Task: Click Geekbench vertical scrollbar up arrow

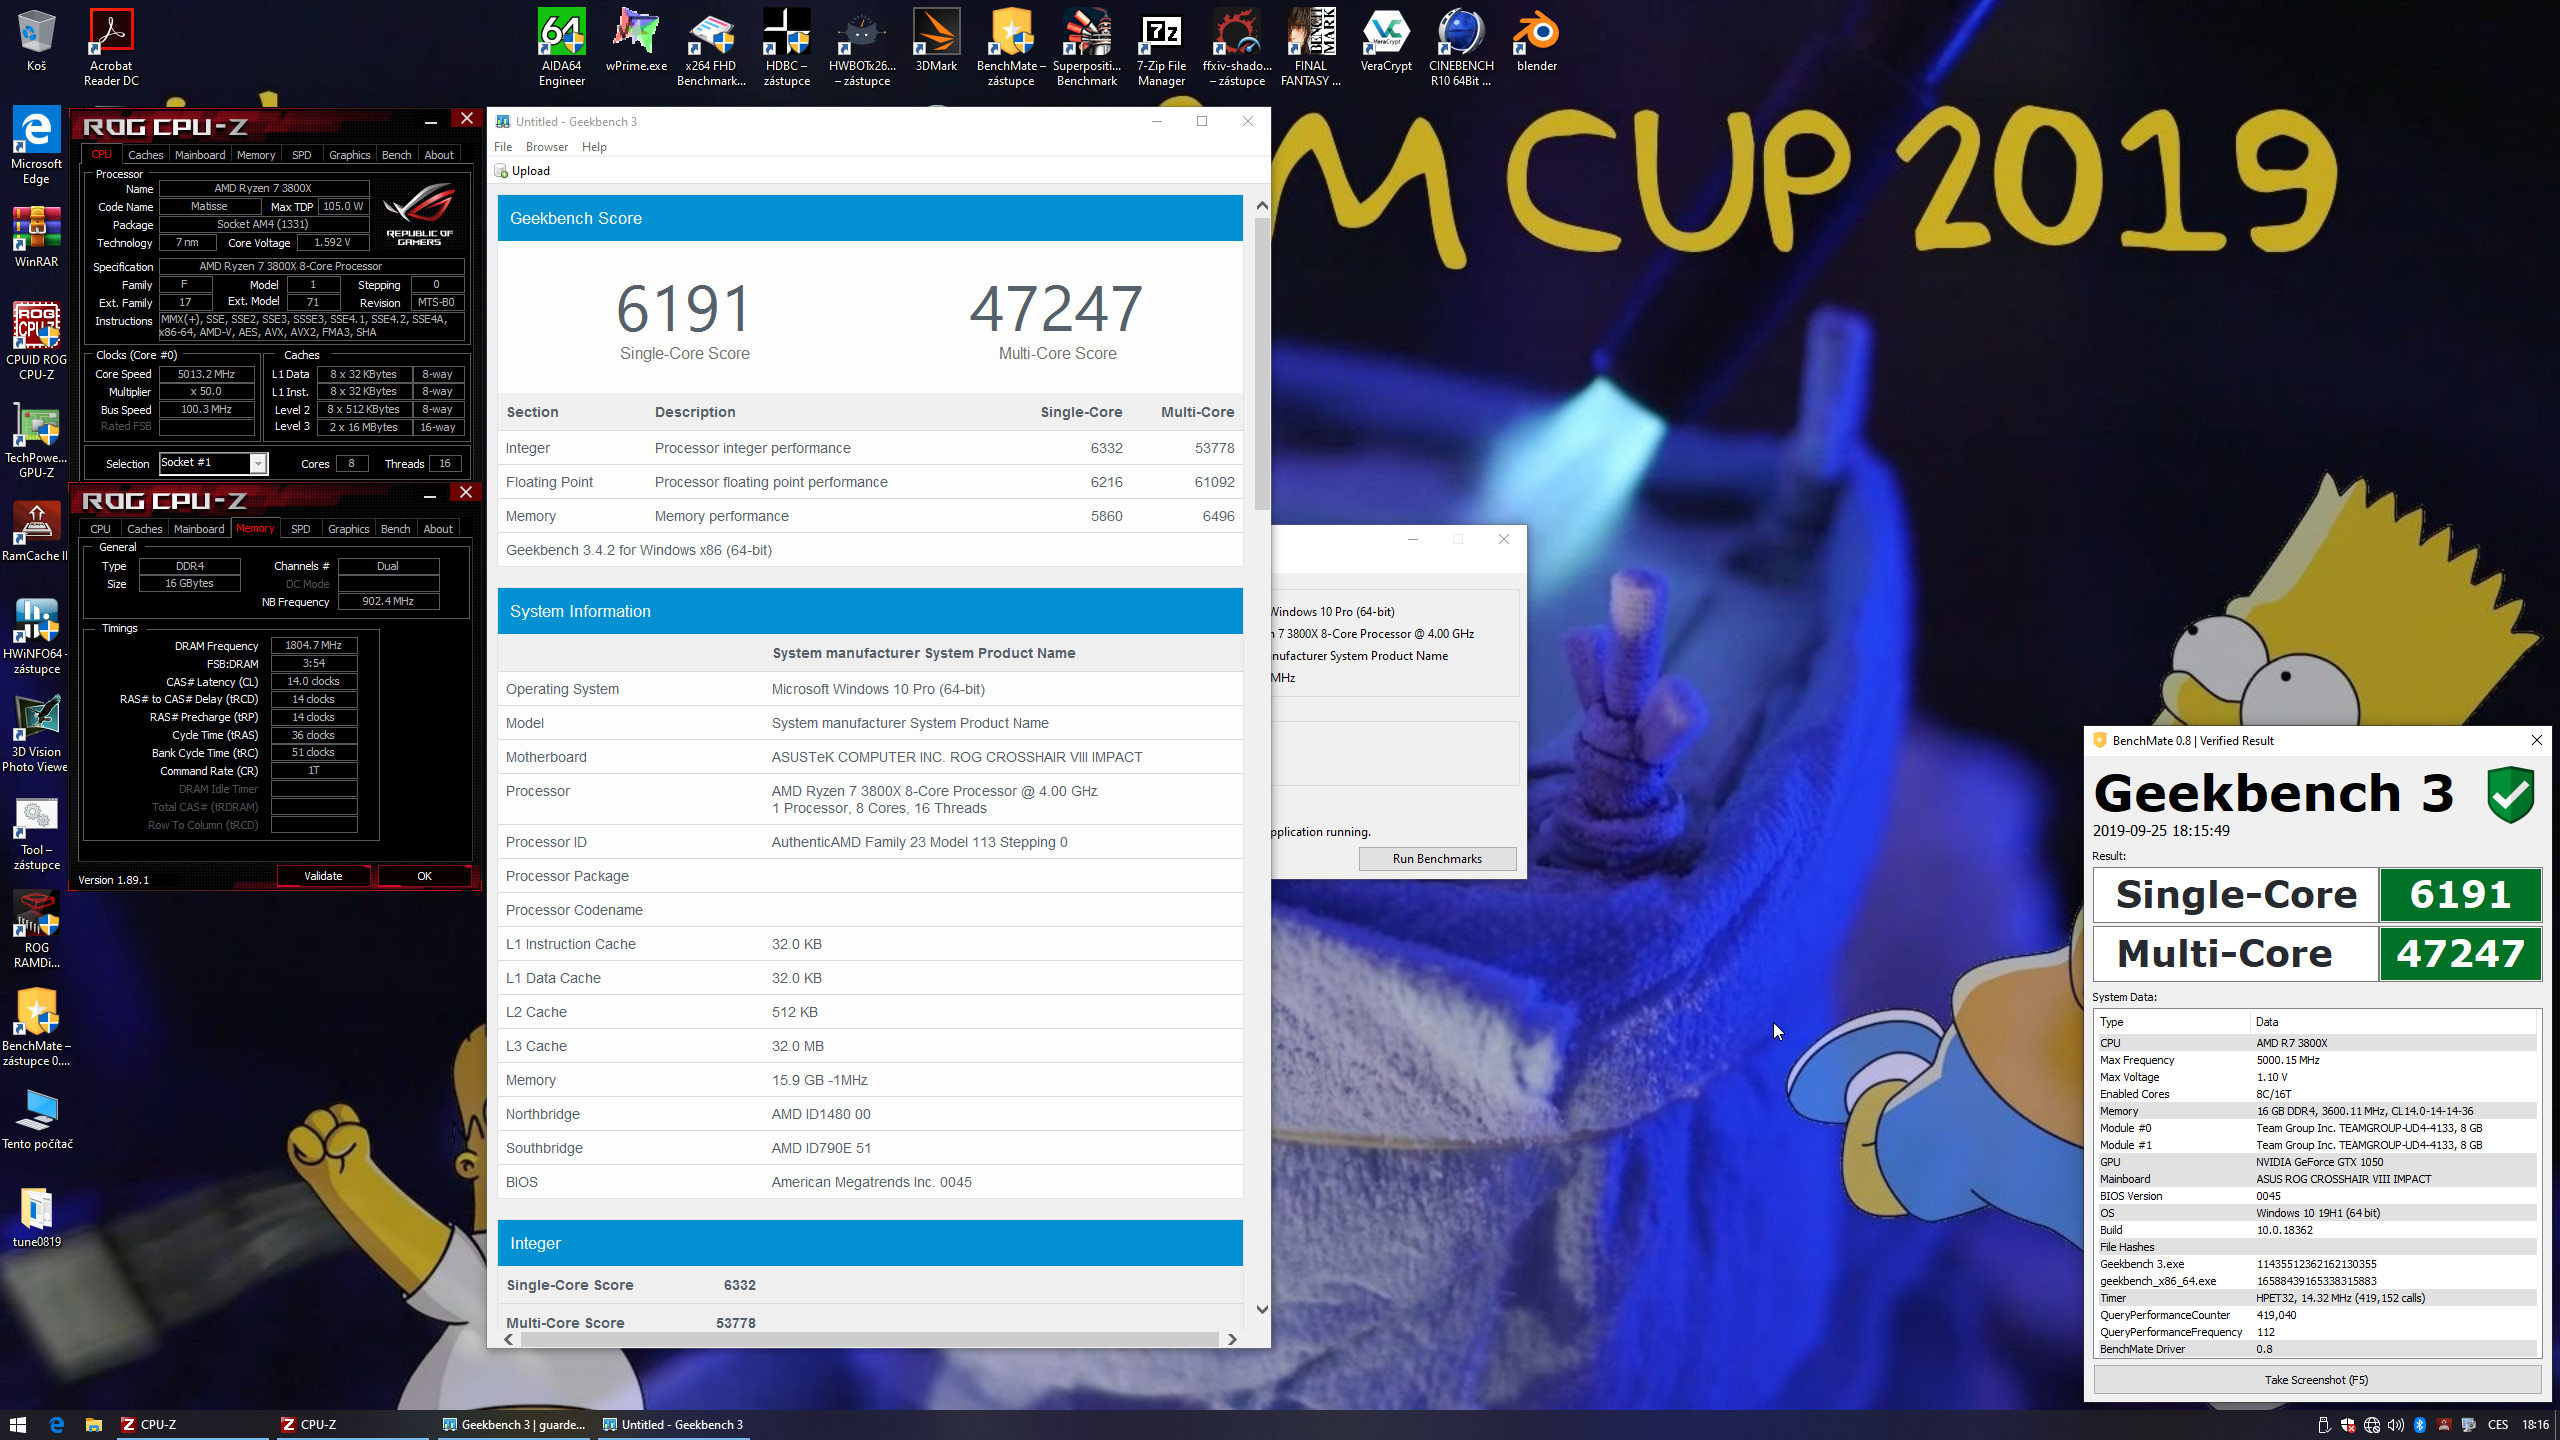Action: click(x=1261, y=205)
